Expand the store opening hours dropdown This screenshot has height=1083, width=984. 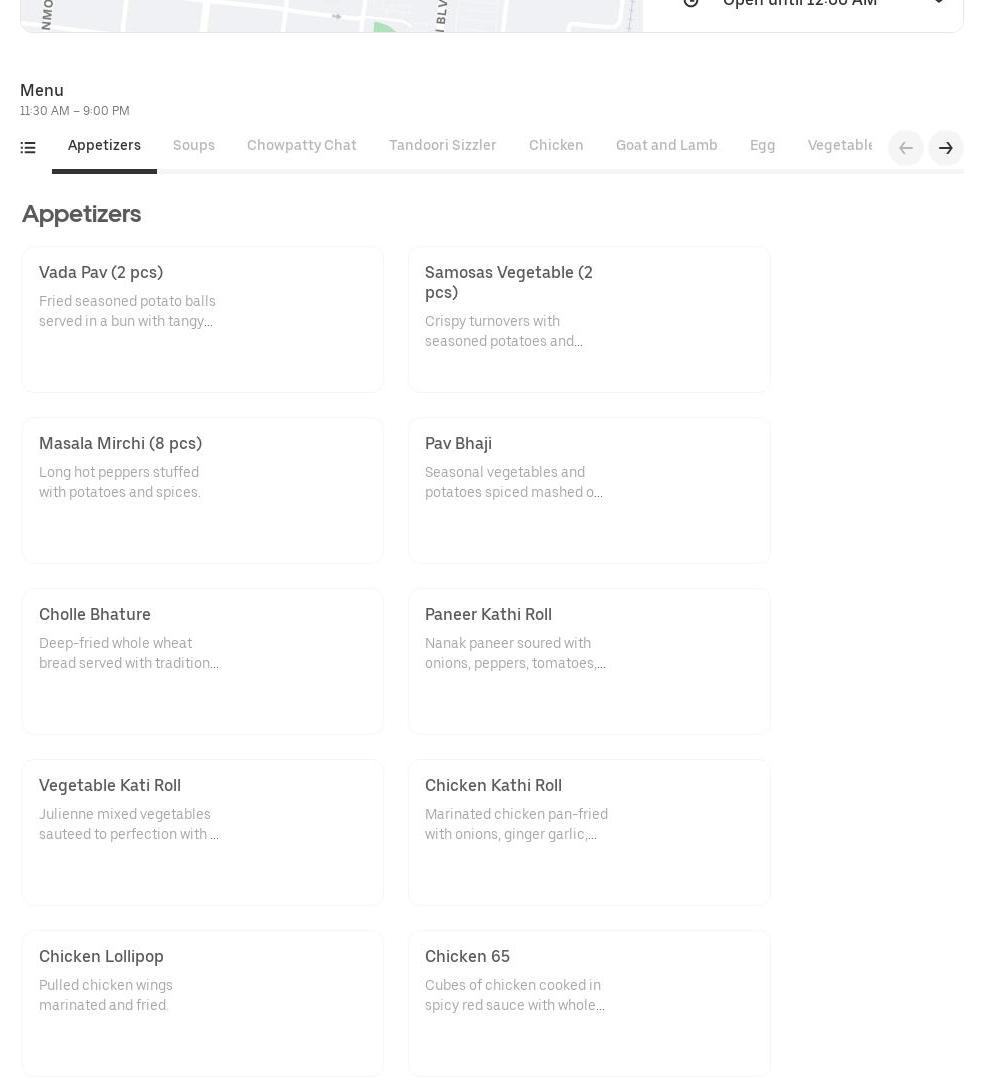938,4
